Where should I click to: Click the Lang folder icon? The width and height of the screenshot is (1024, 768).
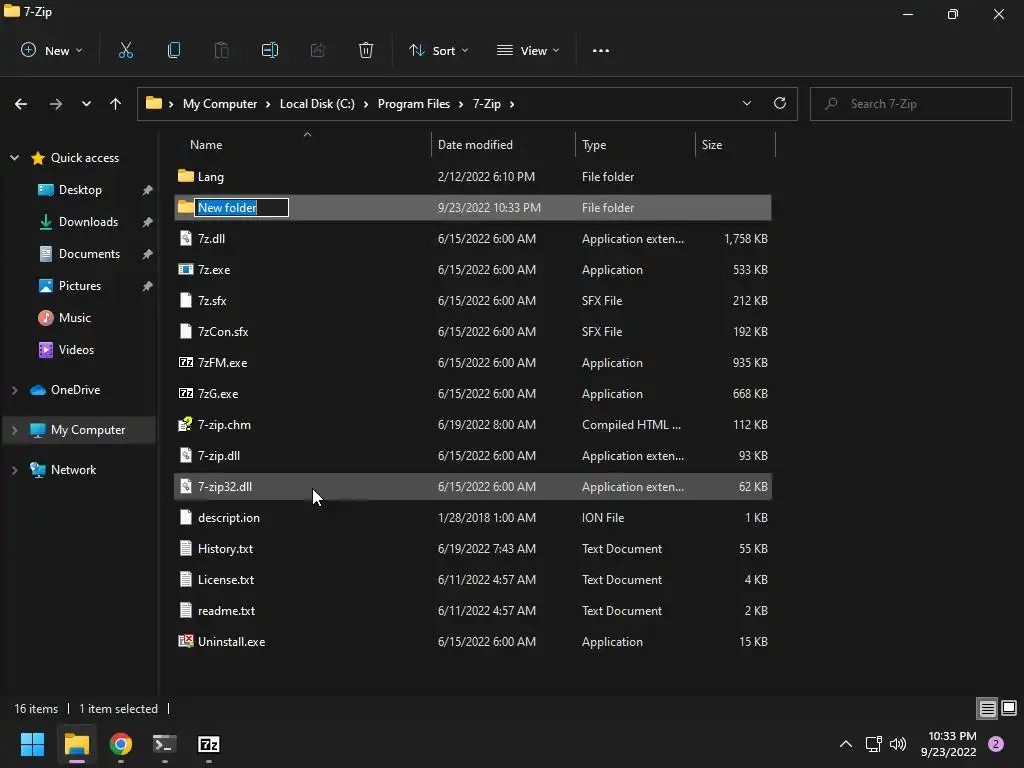tap(185, 176)
